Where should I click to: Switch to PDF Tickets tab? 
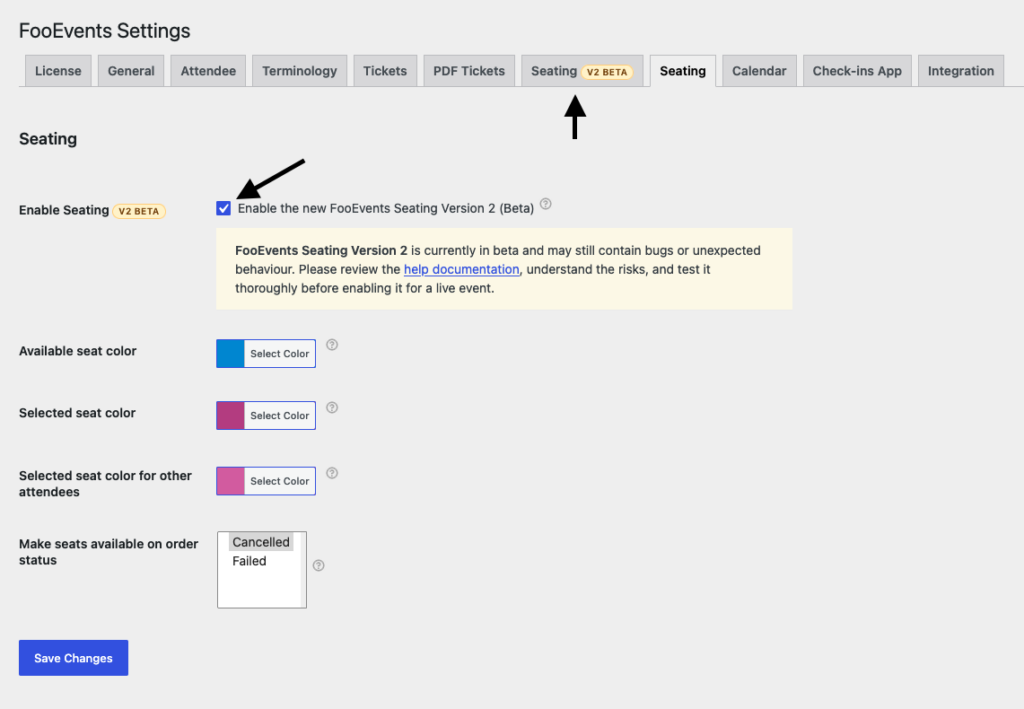coord(469,71)
